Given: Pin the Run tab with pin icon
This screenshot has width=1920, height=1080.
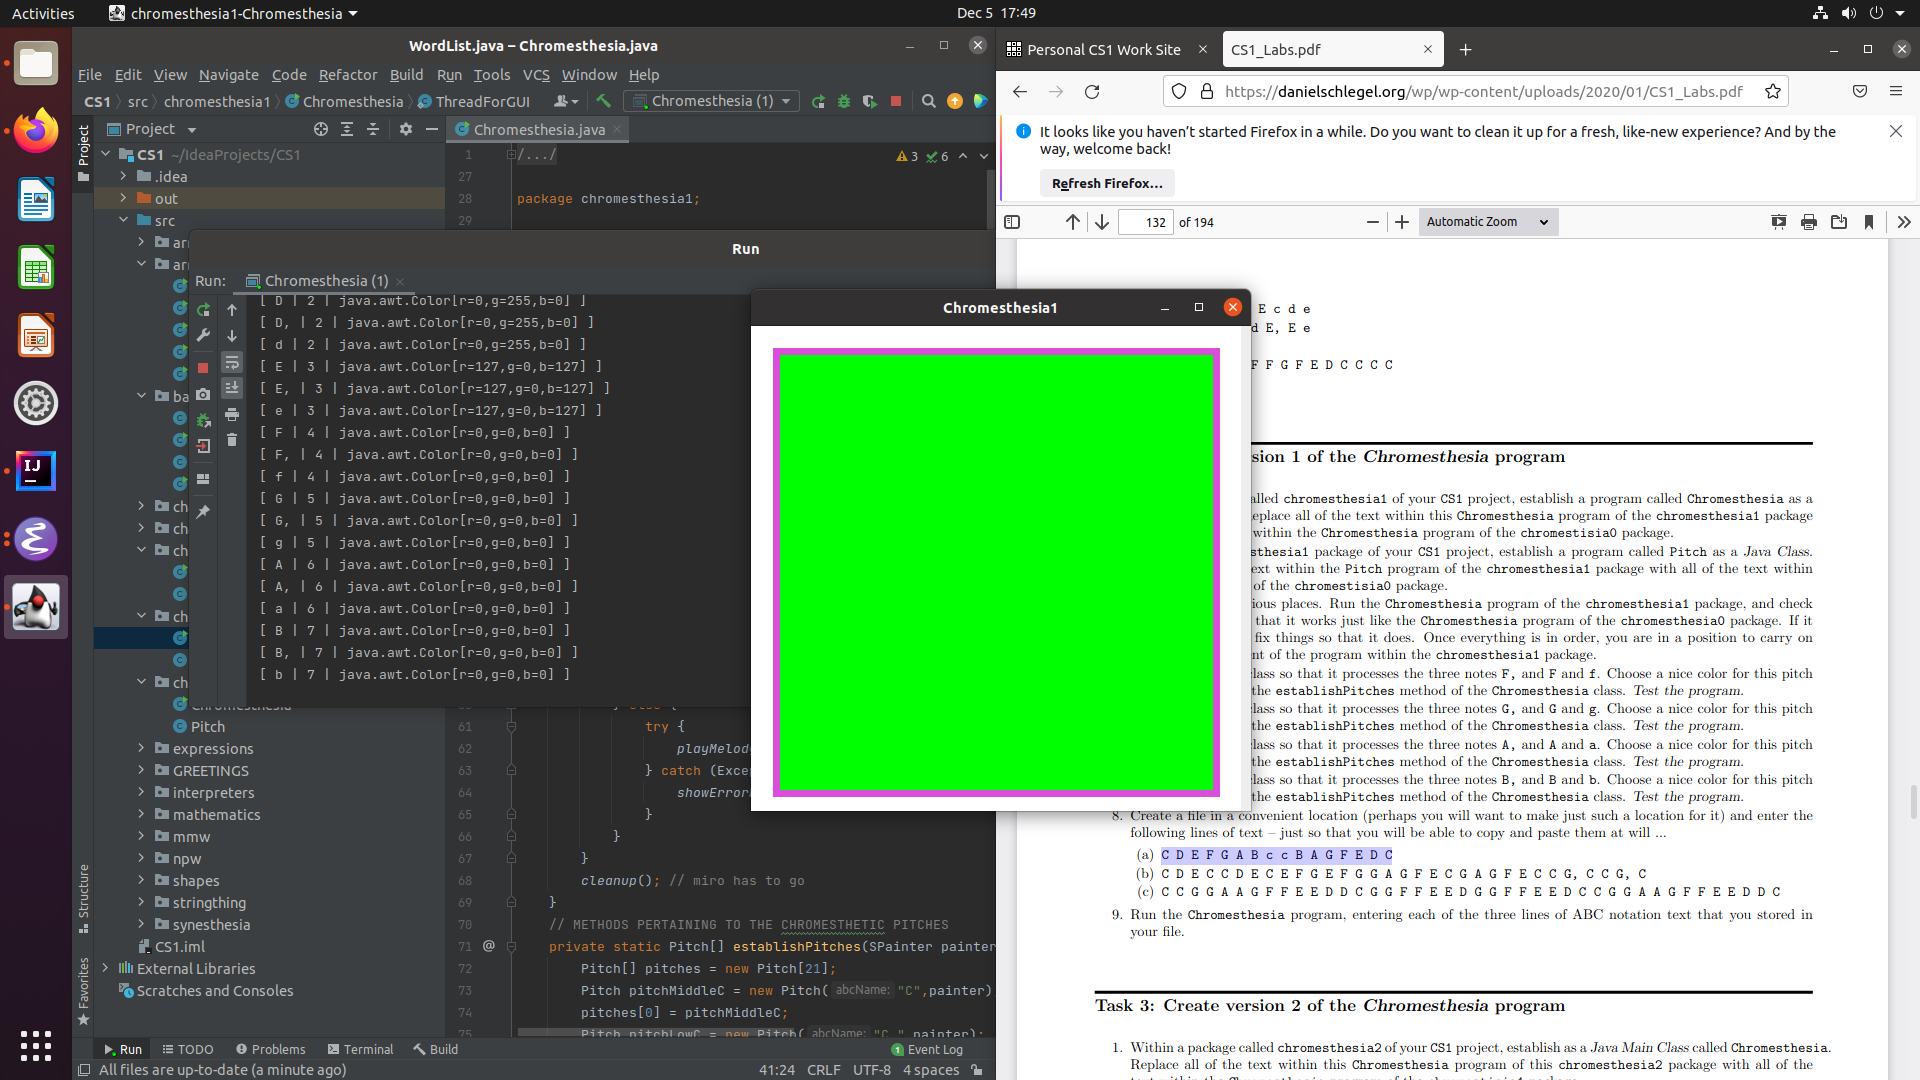Looking at the screenshot, I should pyautogui.click(x=204, y=512).
